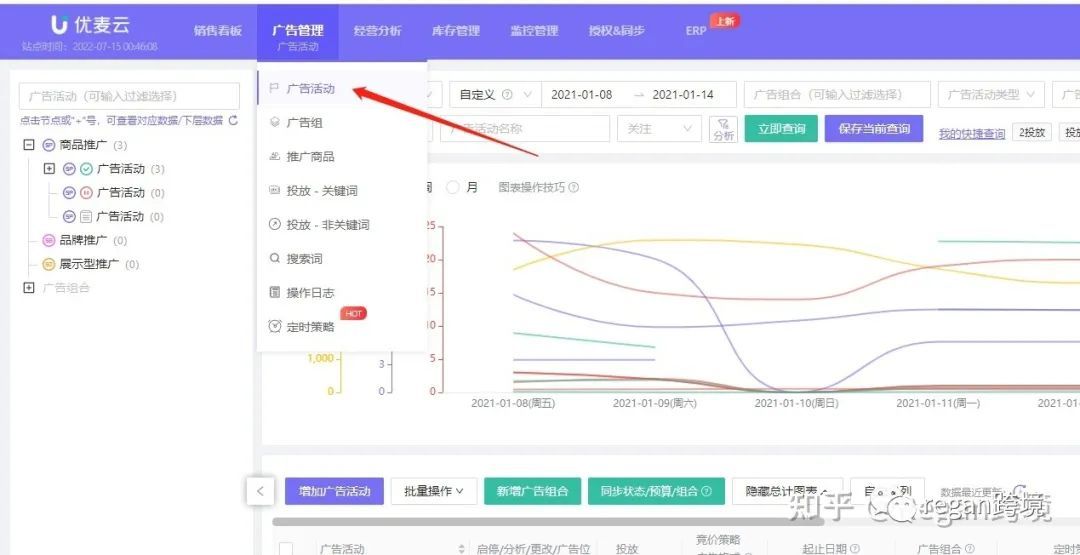Click the orange SD icon beside 展示型推广
This screenshot has width=1080, height=555.
(48, 264)
